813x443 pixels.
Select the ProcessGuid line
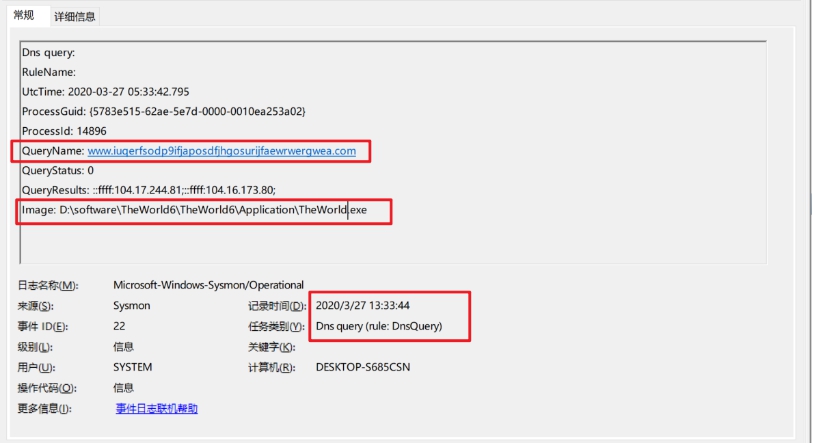tap(164, 112)
